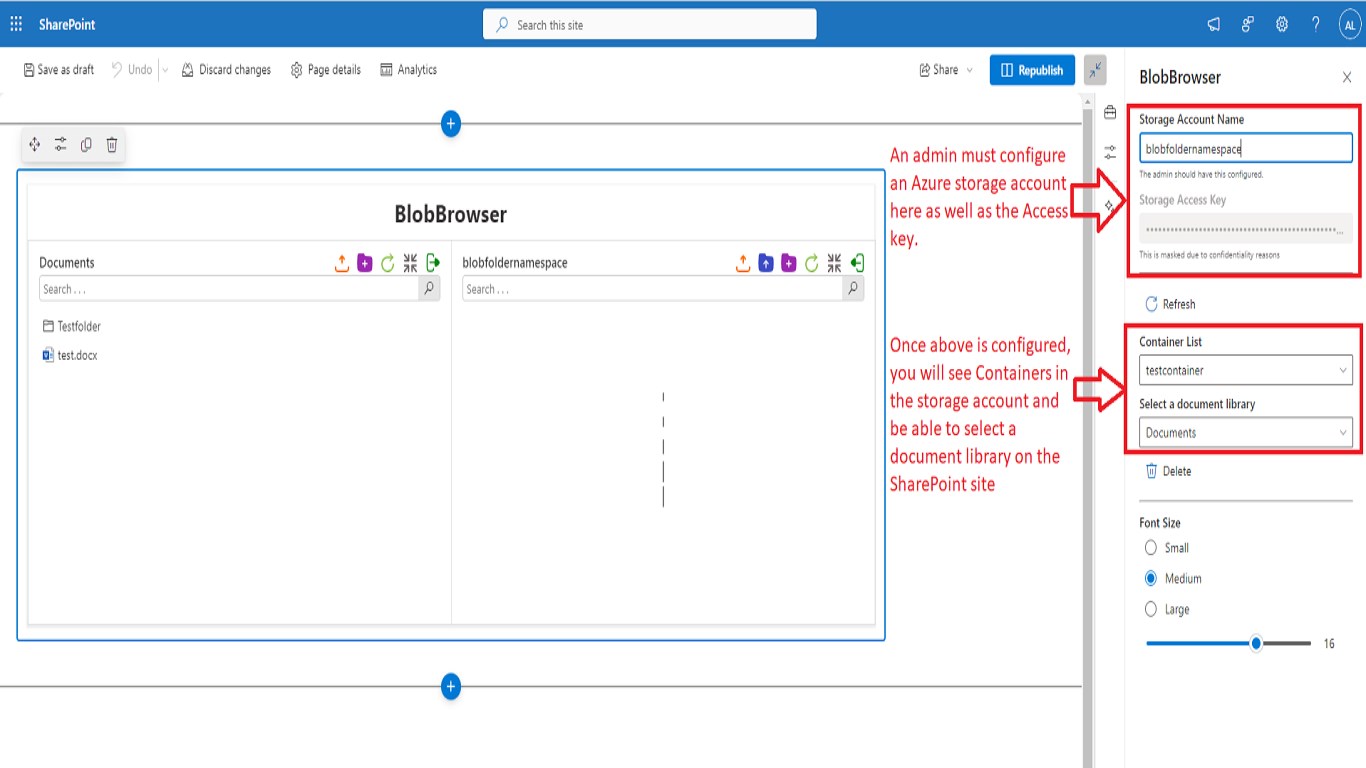Click the Delete button in property pane
1366x768 pixels.
[1168, 471]
